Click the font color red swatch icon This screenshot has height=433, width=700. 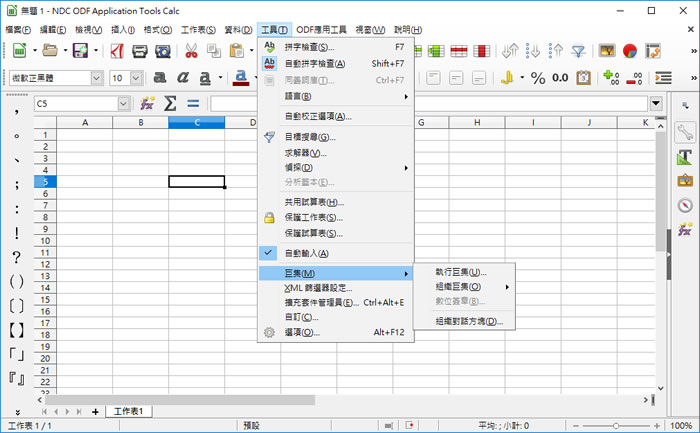[x=241, y=78]
